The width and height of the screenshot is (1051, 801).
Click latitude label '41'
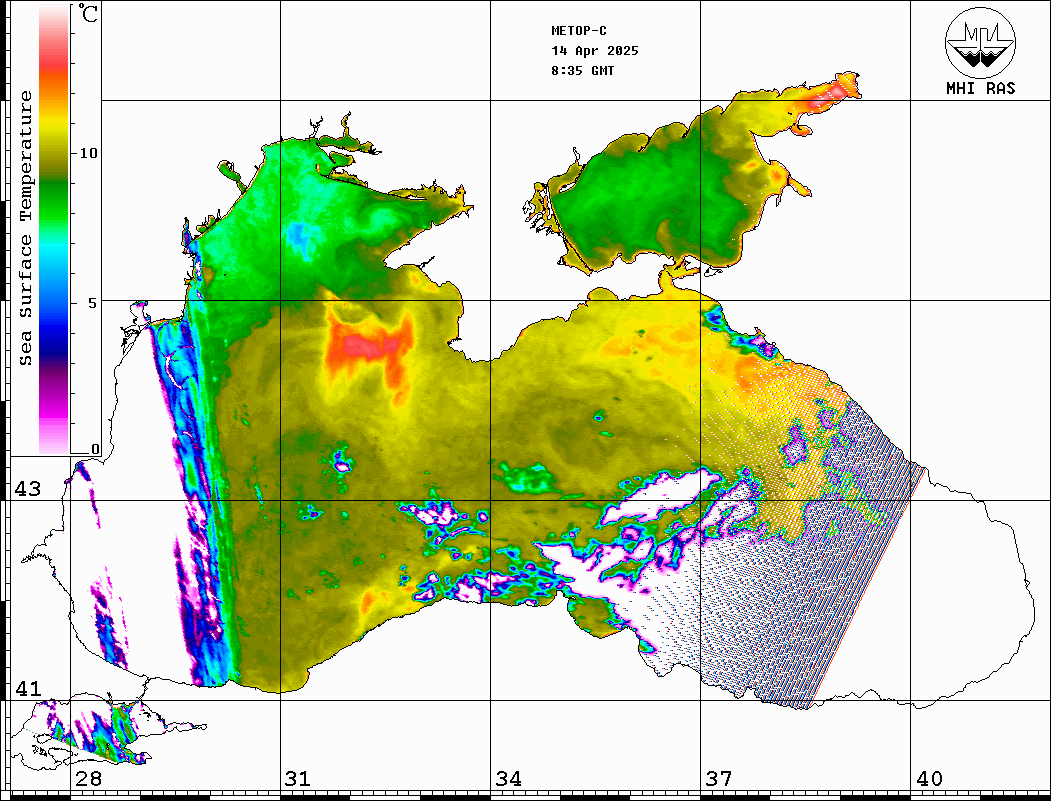tap(28, 689)
